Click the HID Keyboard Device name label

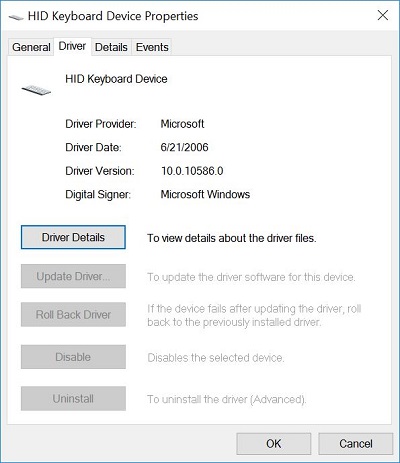[116, 79]
